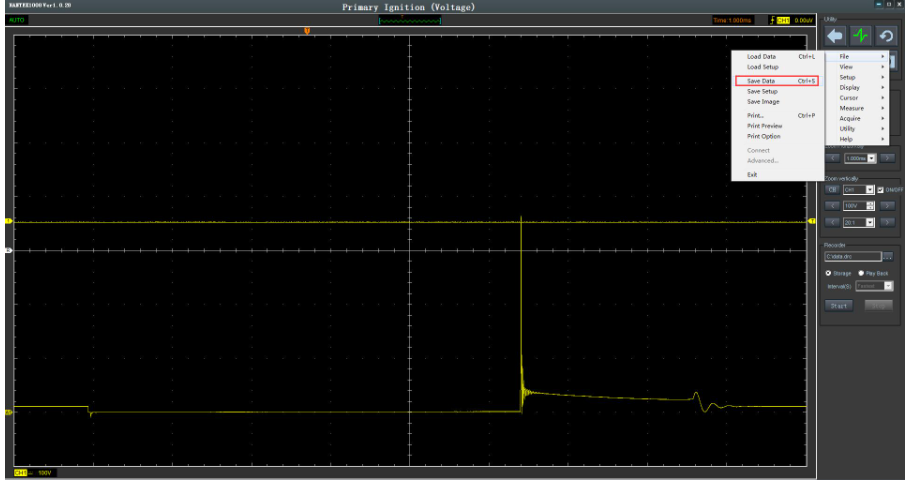Screen dimensions: 909x483
Task: Click the AUTO status indicator at top left
Action: (17, 20)
